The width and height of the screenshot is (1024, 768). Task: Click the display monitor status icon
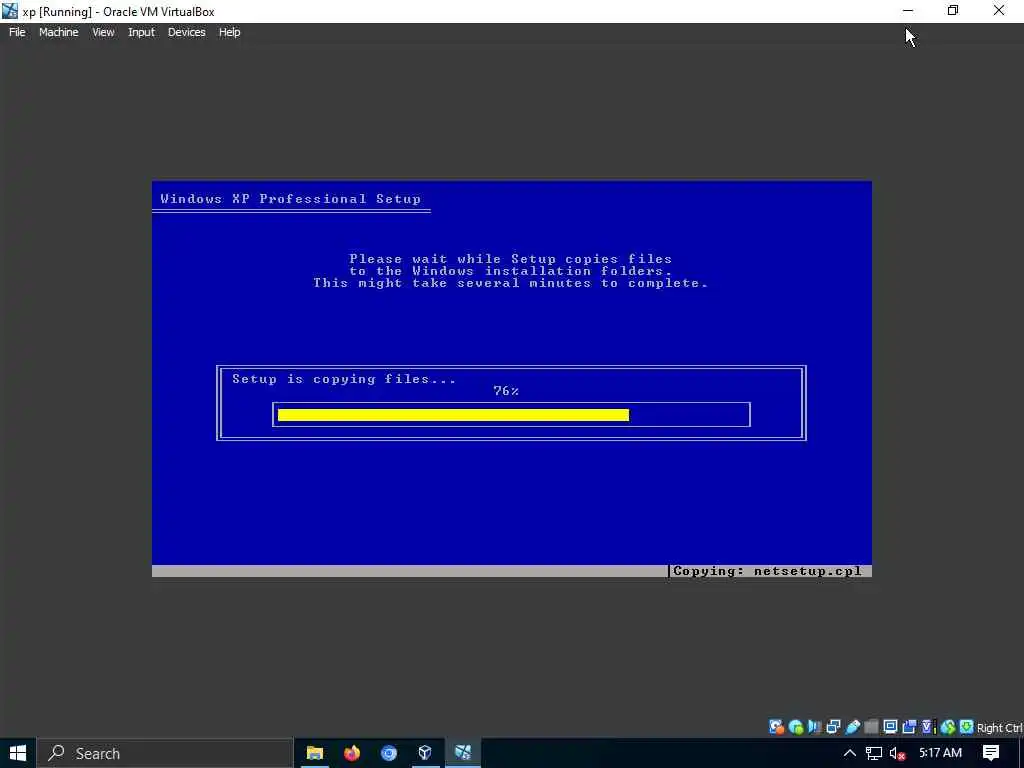point(890,727)
